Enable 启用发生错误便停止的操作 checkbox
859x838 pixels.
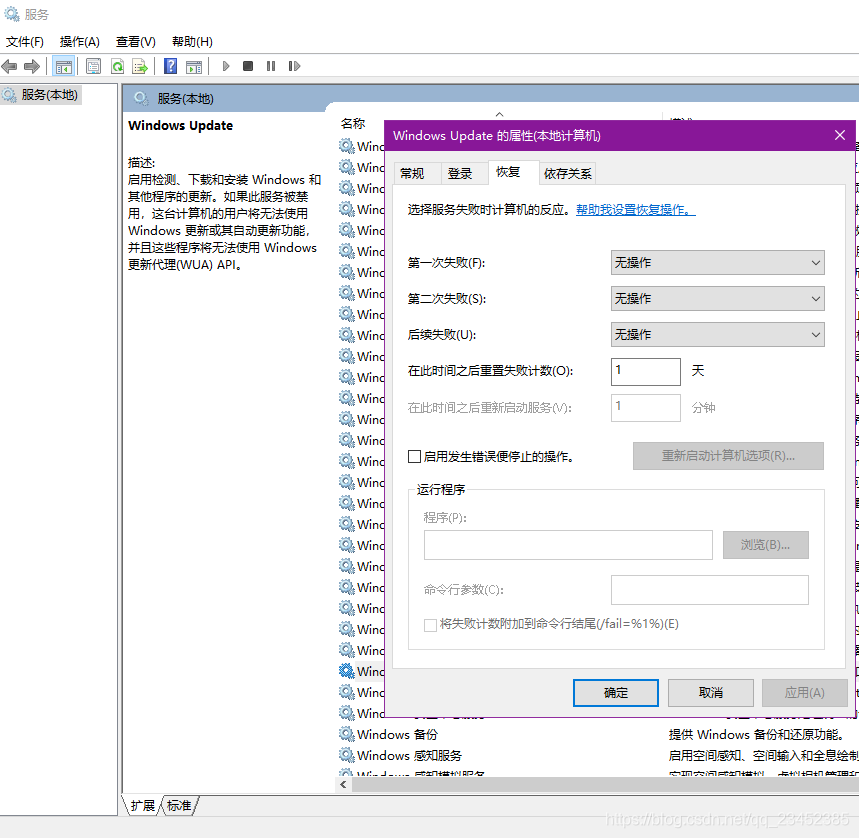[415, 456]
